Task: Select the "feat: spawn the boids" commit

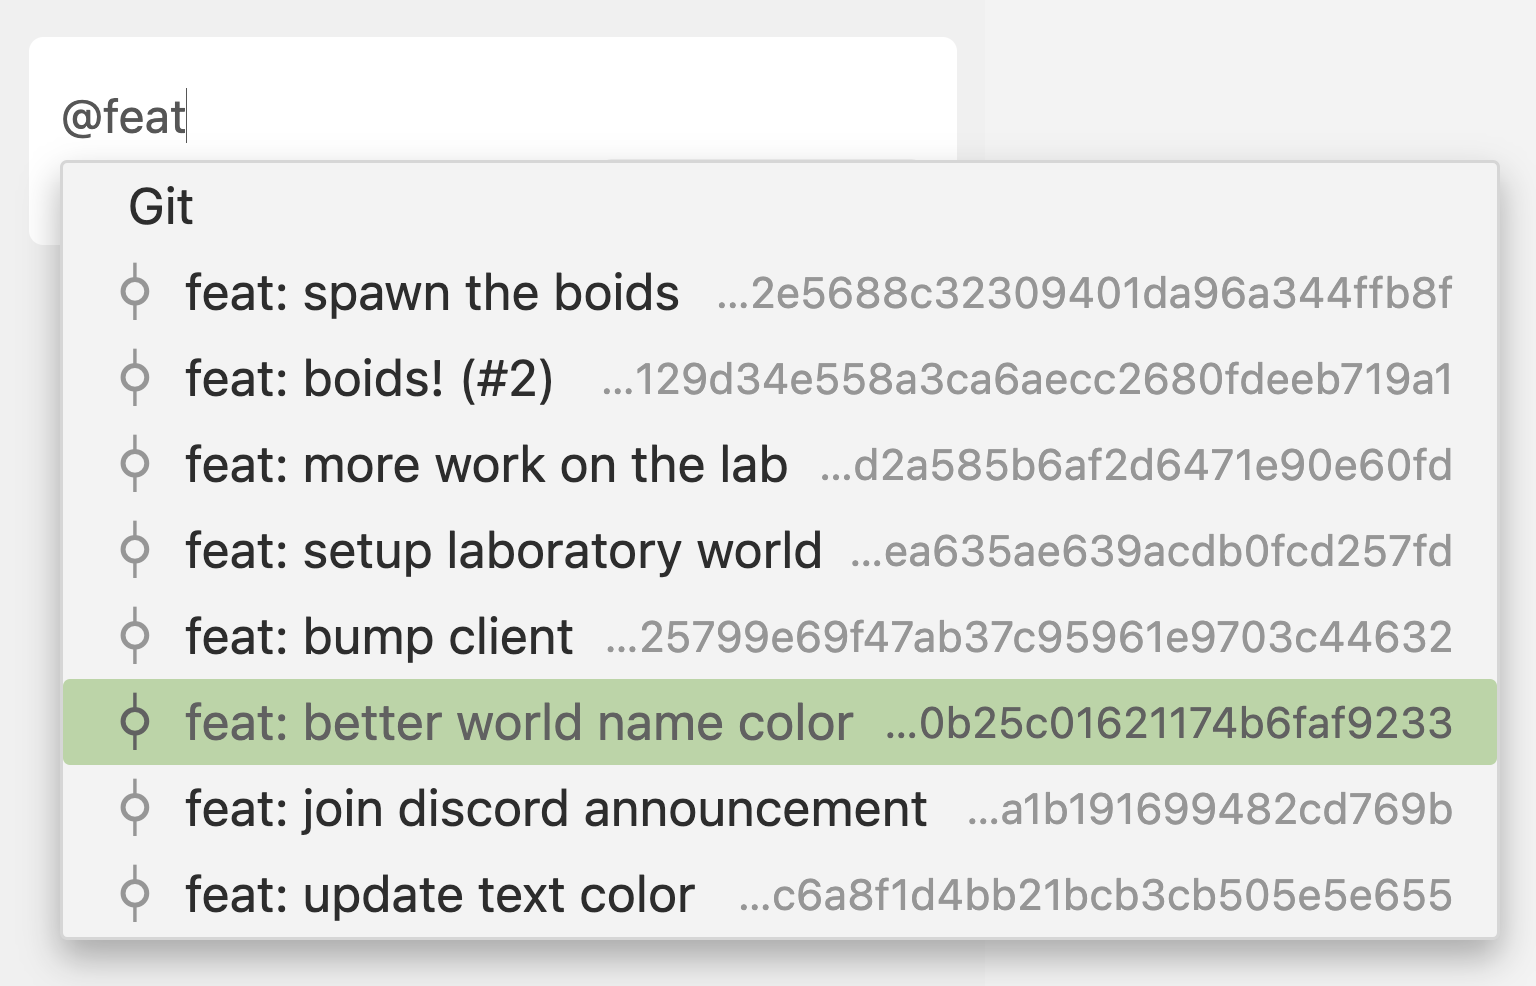Action: click(x=432, y=293)
